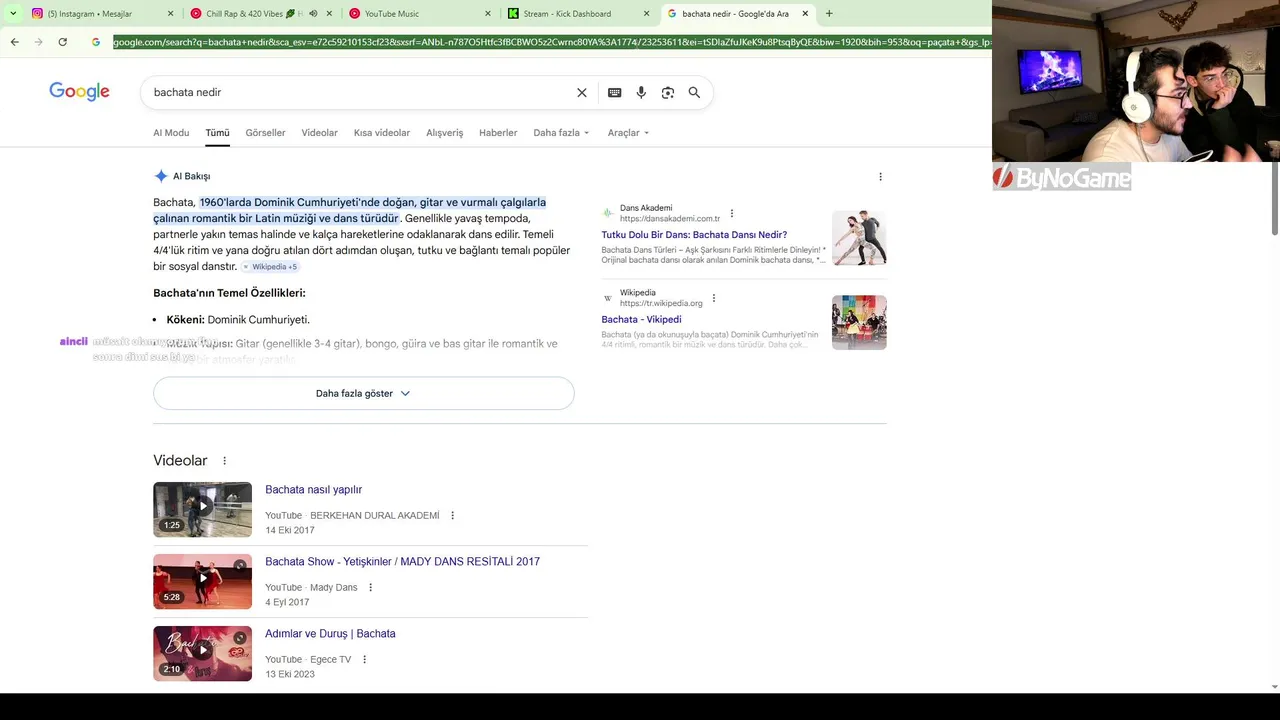The width and height of the screenshot is (1280, 720).
Task: Clear the search box with X
Action: coord(582,92)
